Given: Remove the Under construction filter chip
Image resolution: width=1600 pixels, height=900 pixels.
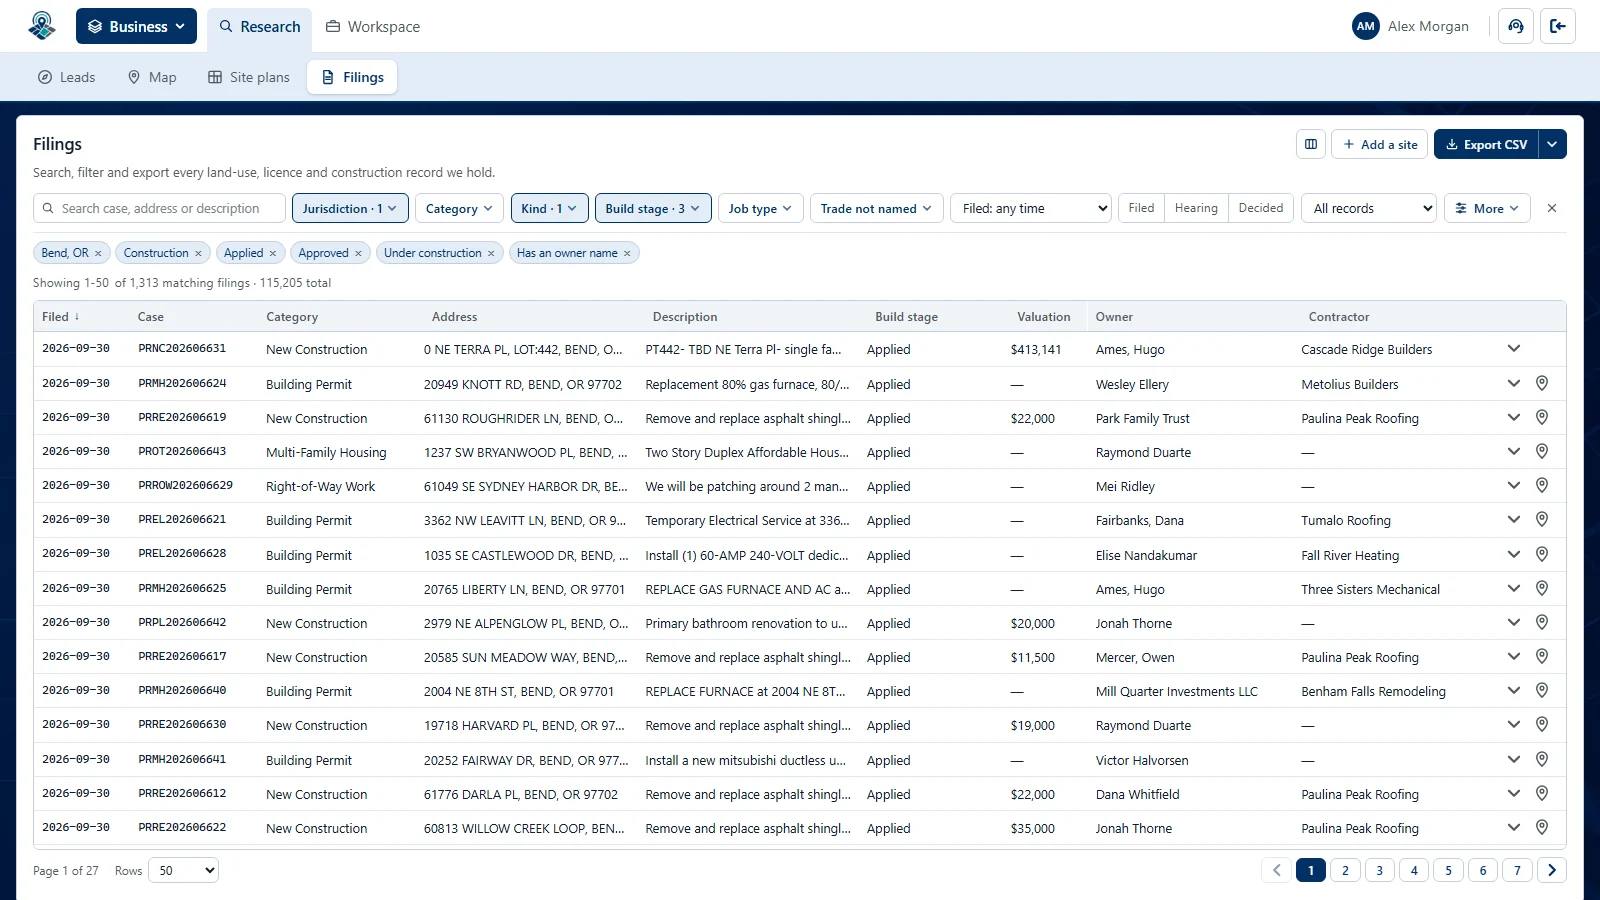Looking at the screenshot, I should tap(491, 253).
